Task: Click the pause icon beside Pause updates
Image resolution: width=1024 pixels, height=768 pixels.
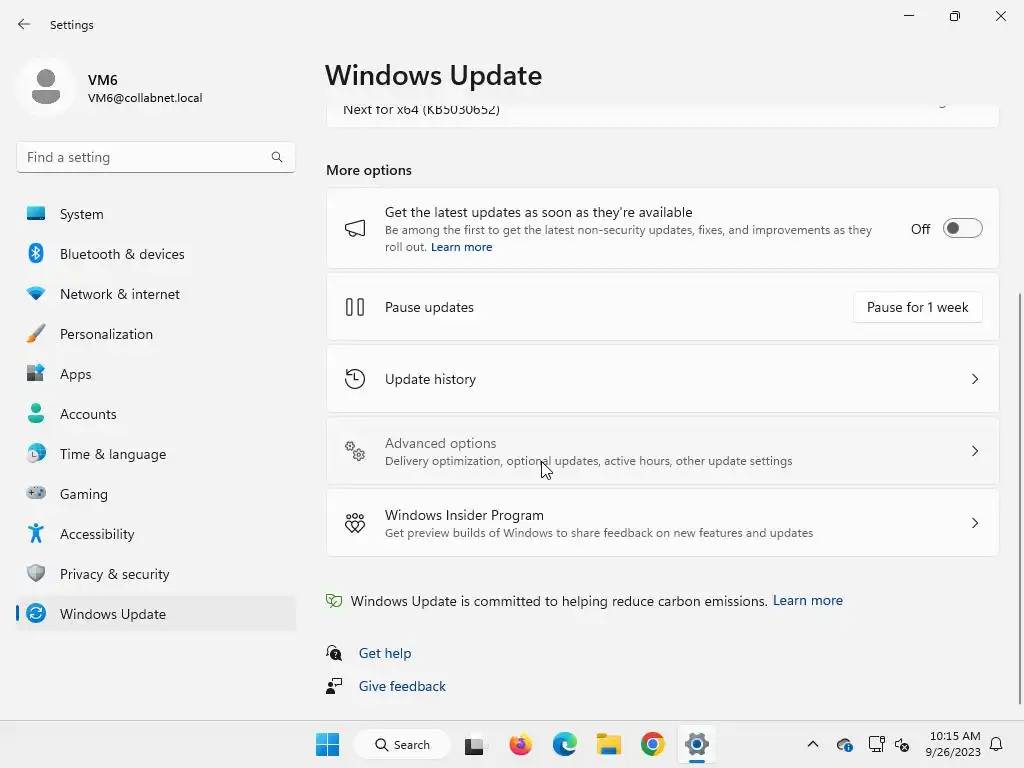Action: point(355,307)
